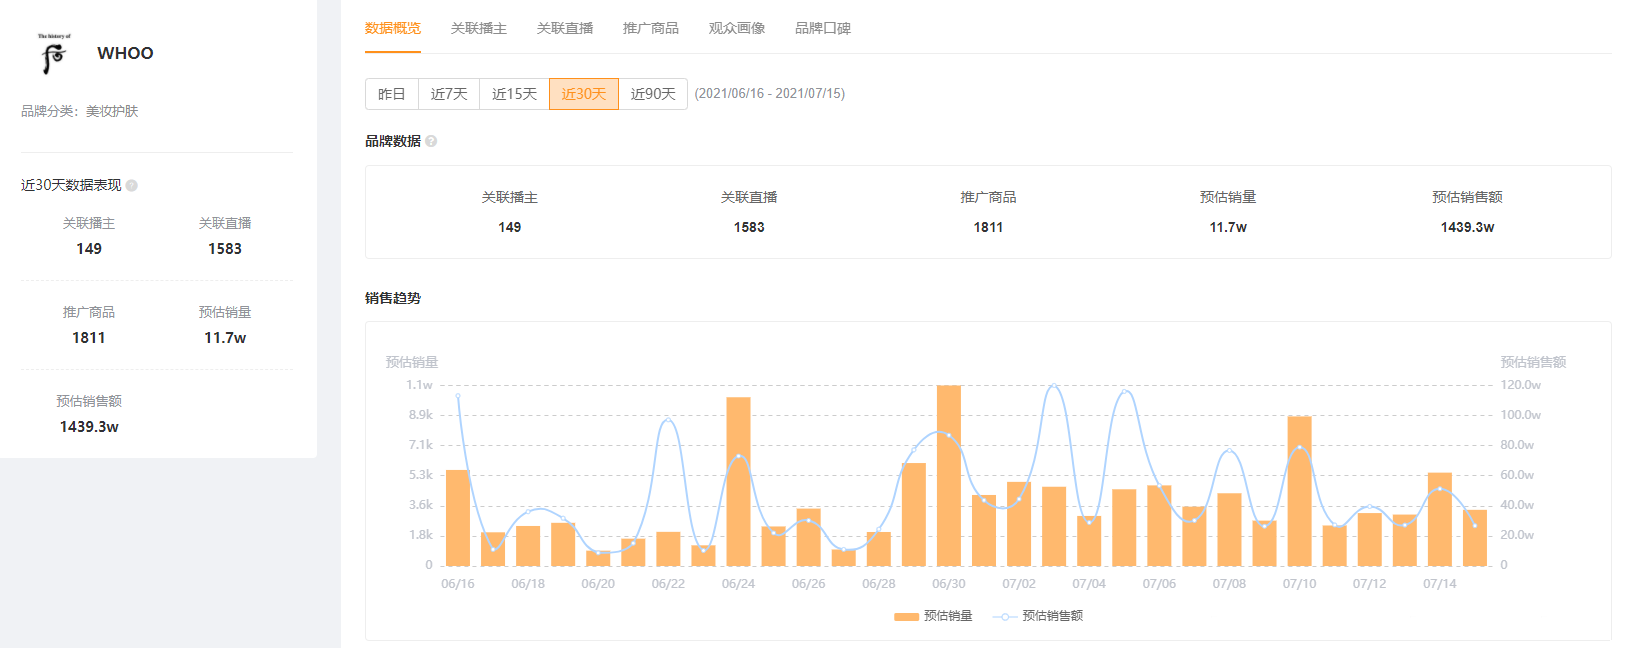Open the 观众画像 tab

pos(737,28)
